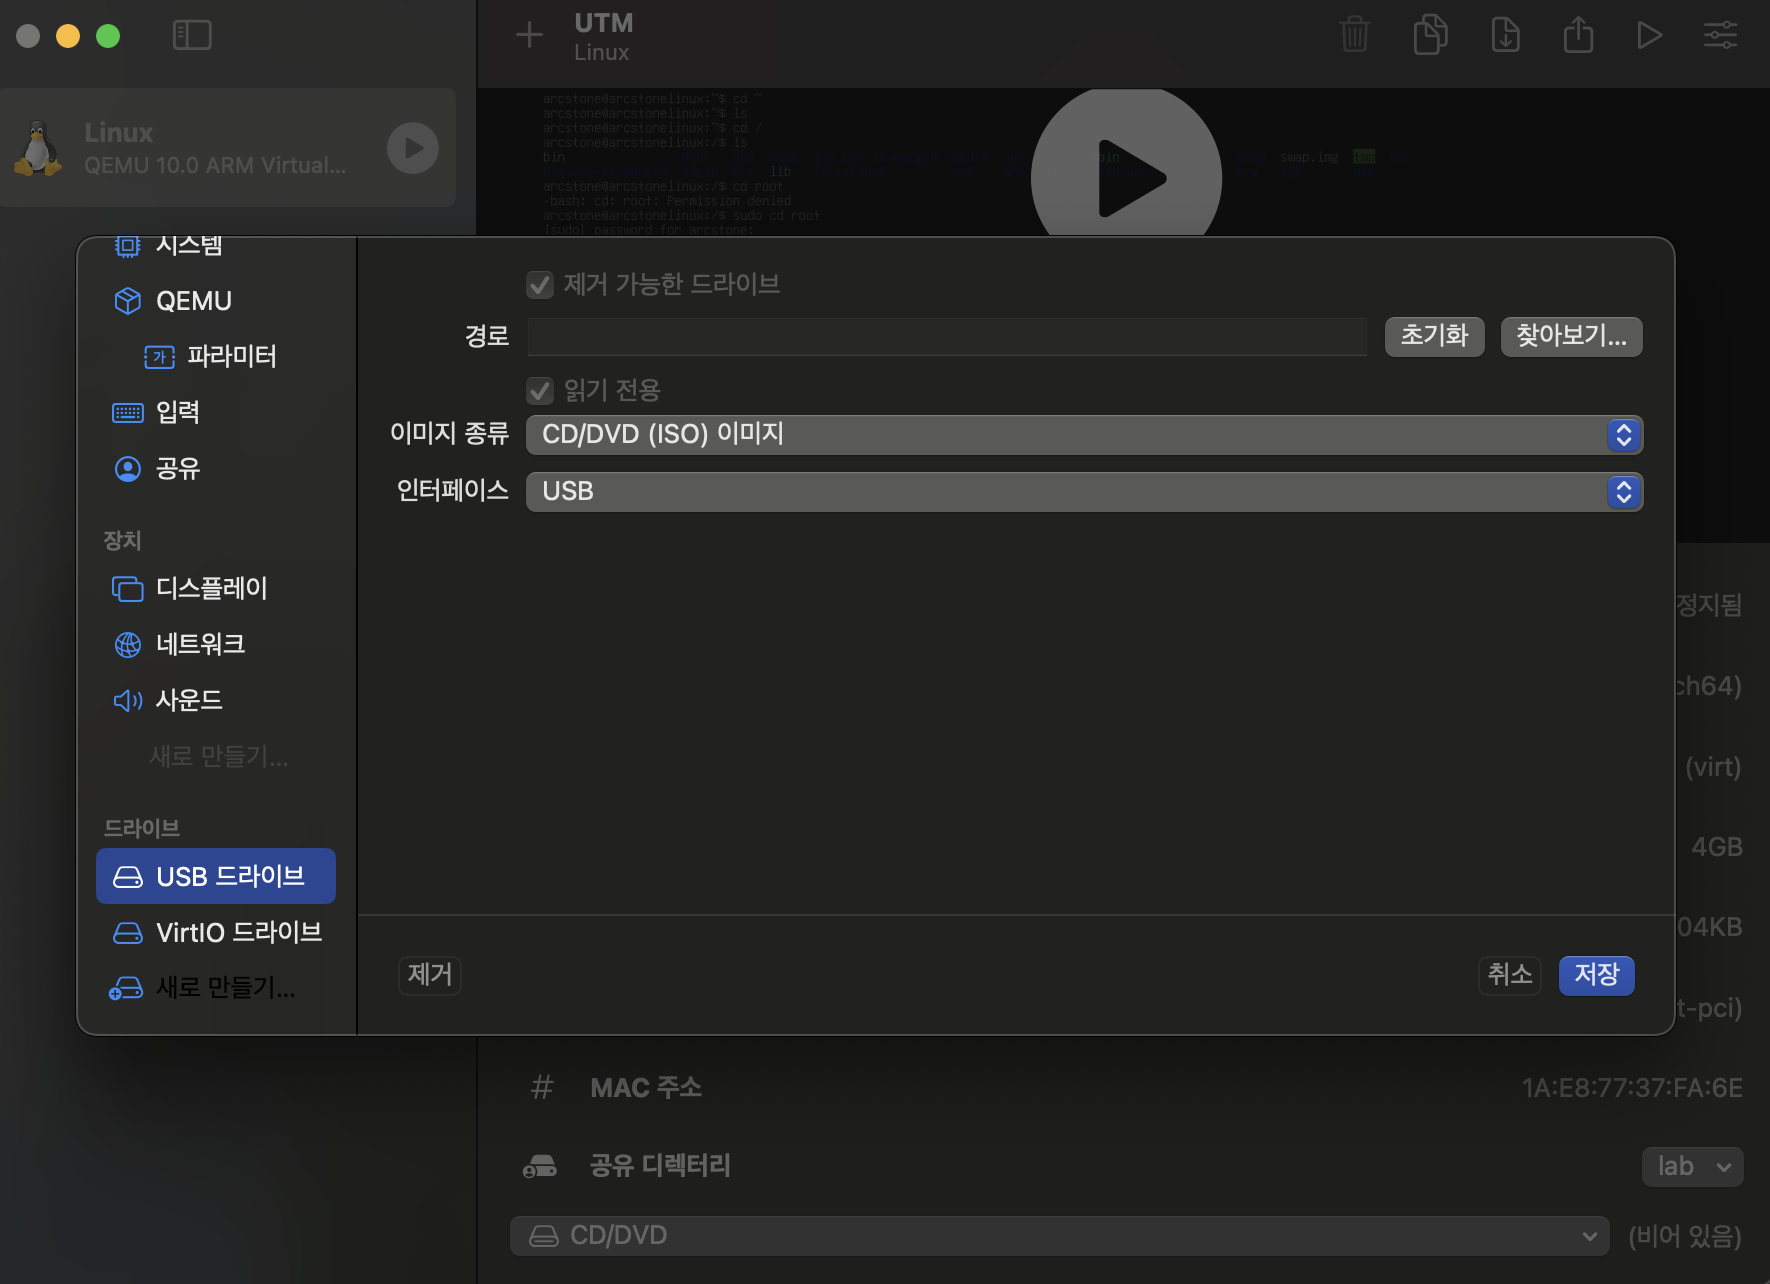1770x1284 pixels.
Task: Toggle the 제거 가능한 드라이브 checkbox
Action: (540, 285)
